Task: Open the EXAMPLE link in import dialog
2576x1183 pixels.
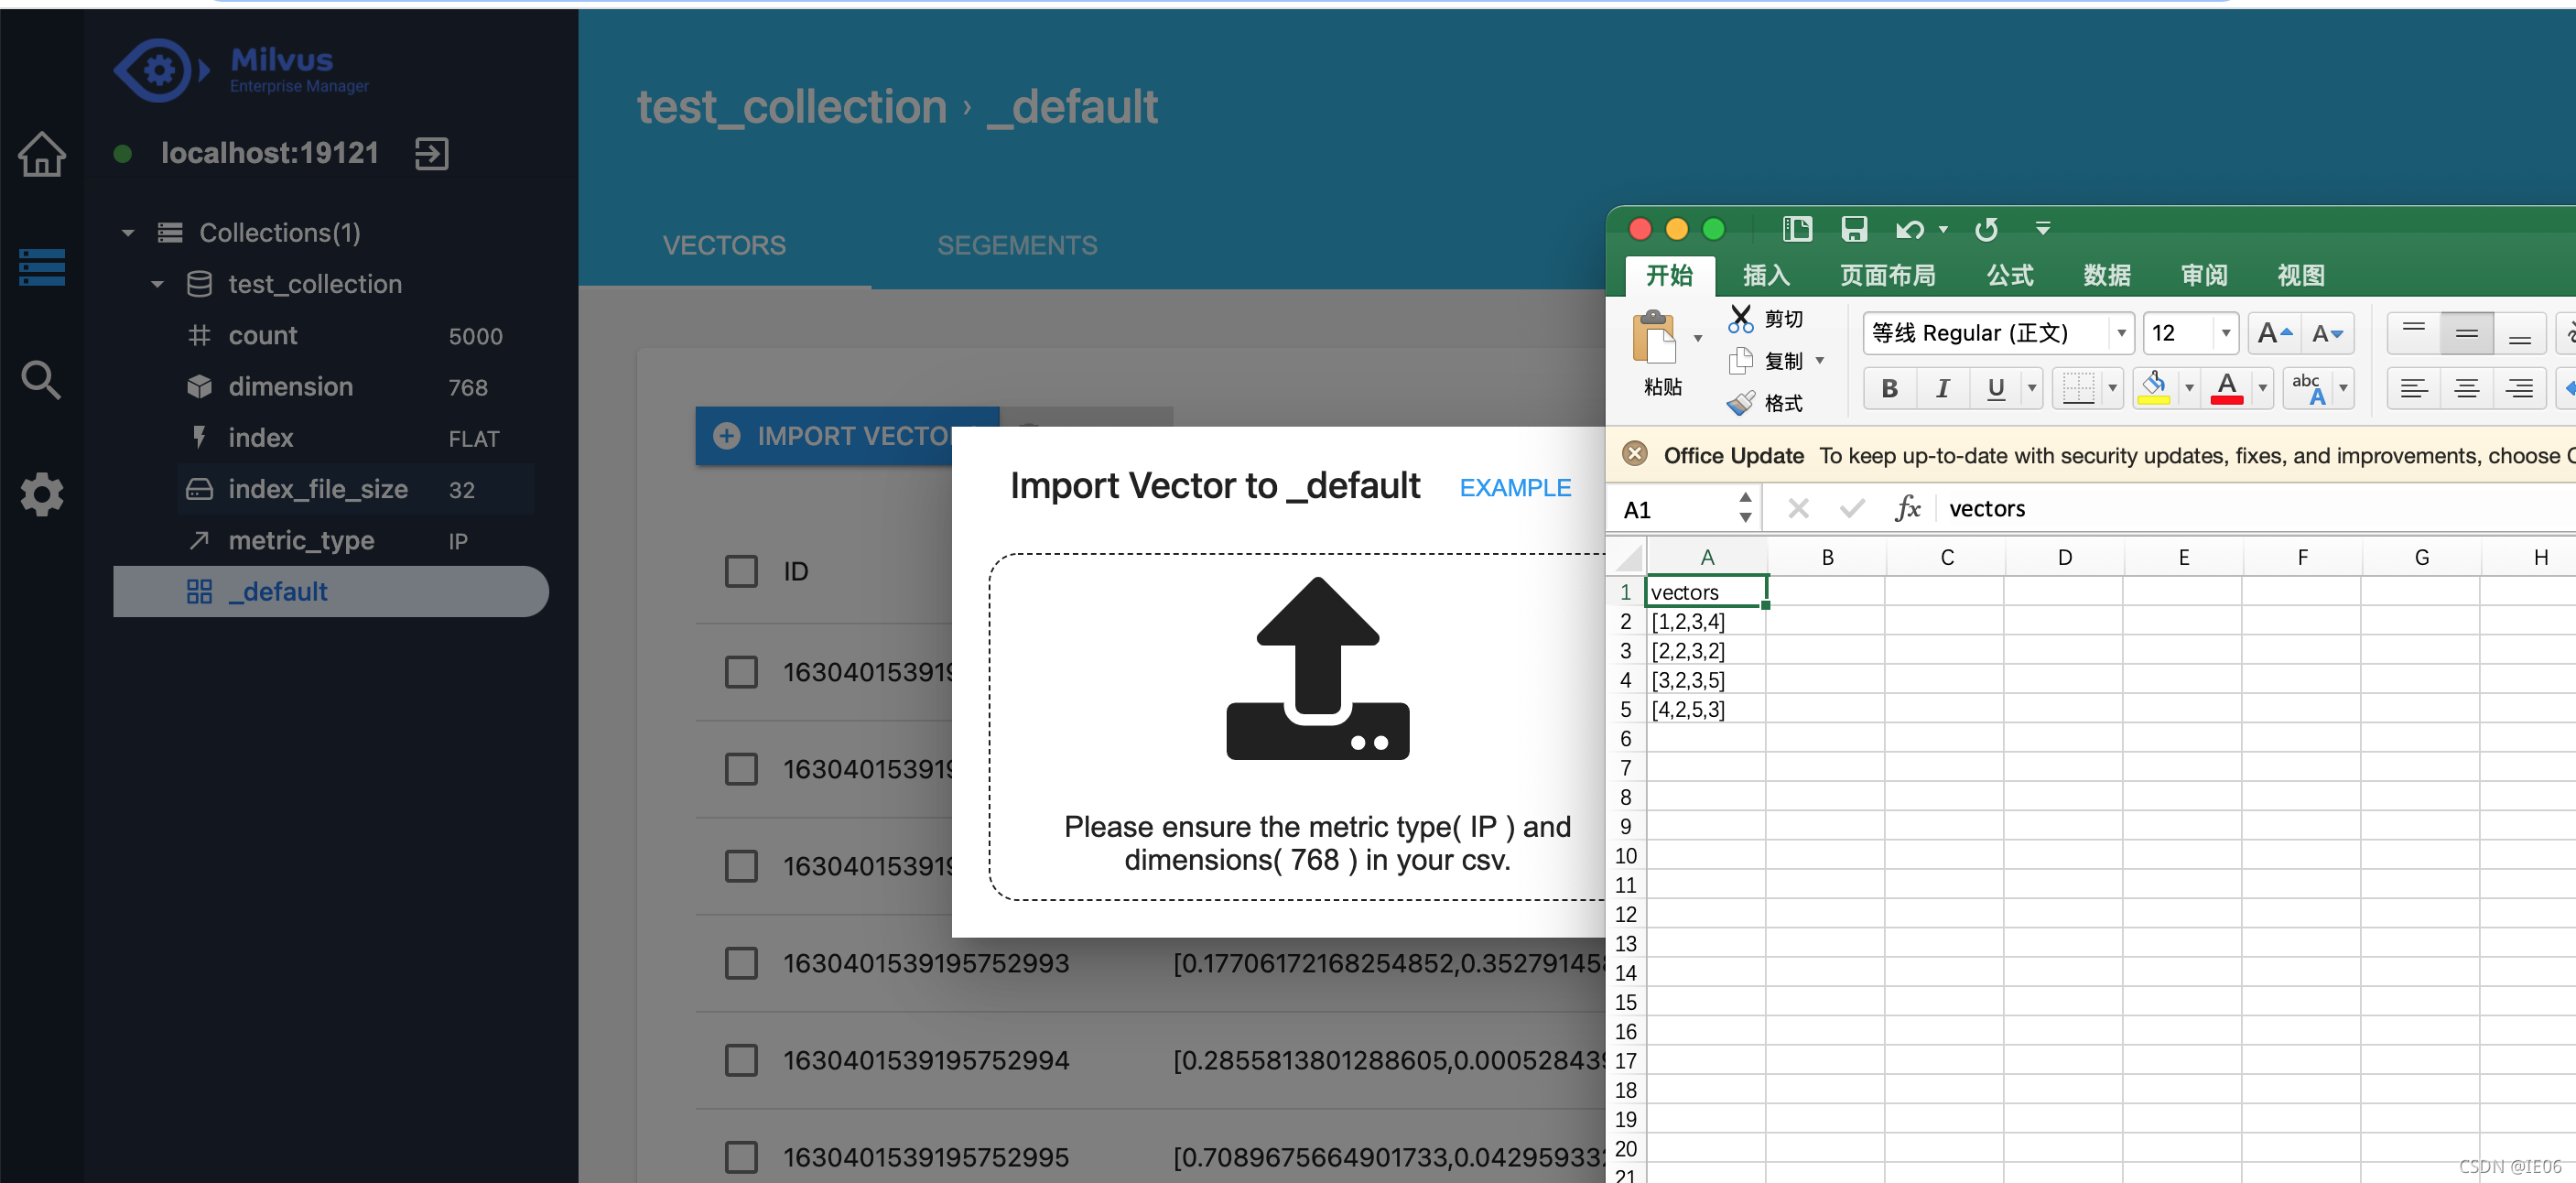Action: click(1515, 487)
